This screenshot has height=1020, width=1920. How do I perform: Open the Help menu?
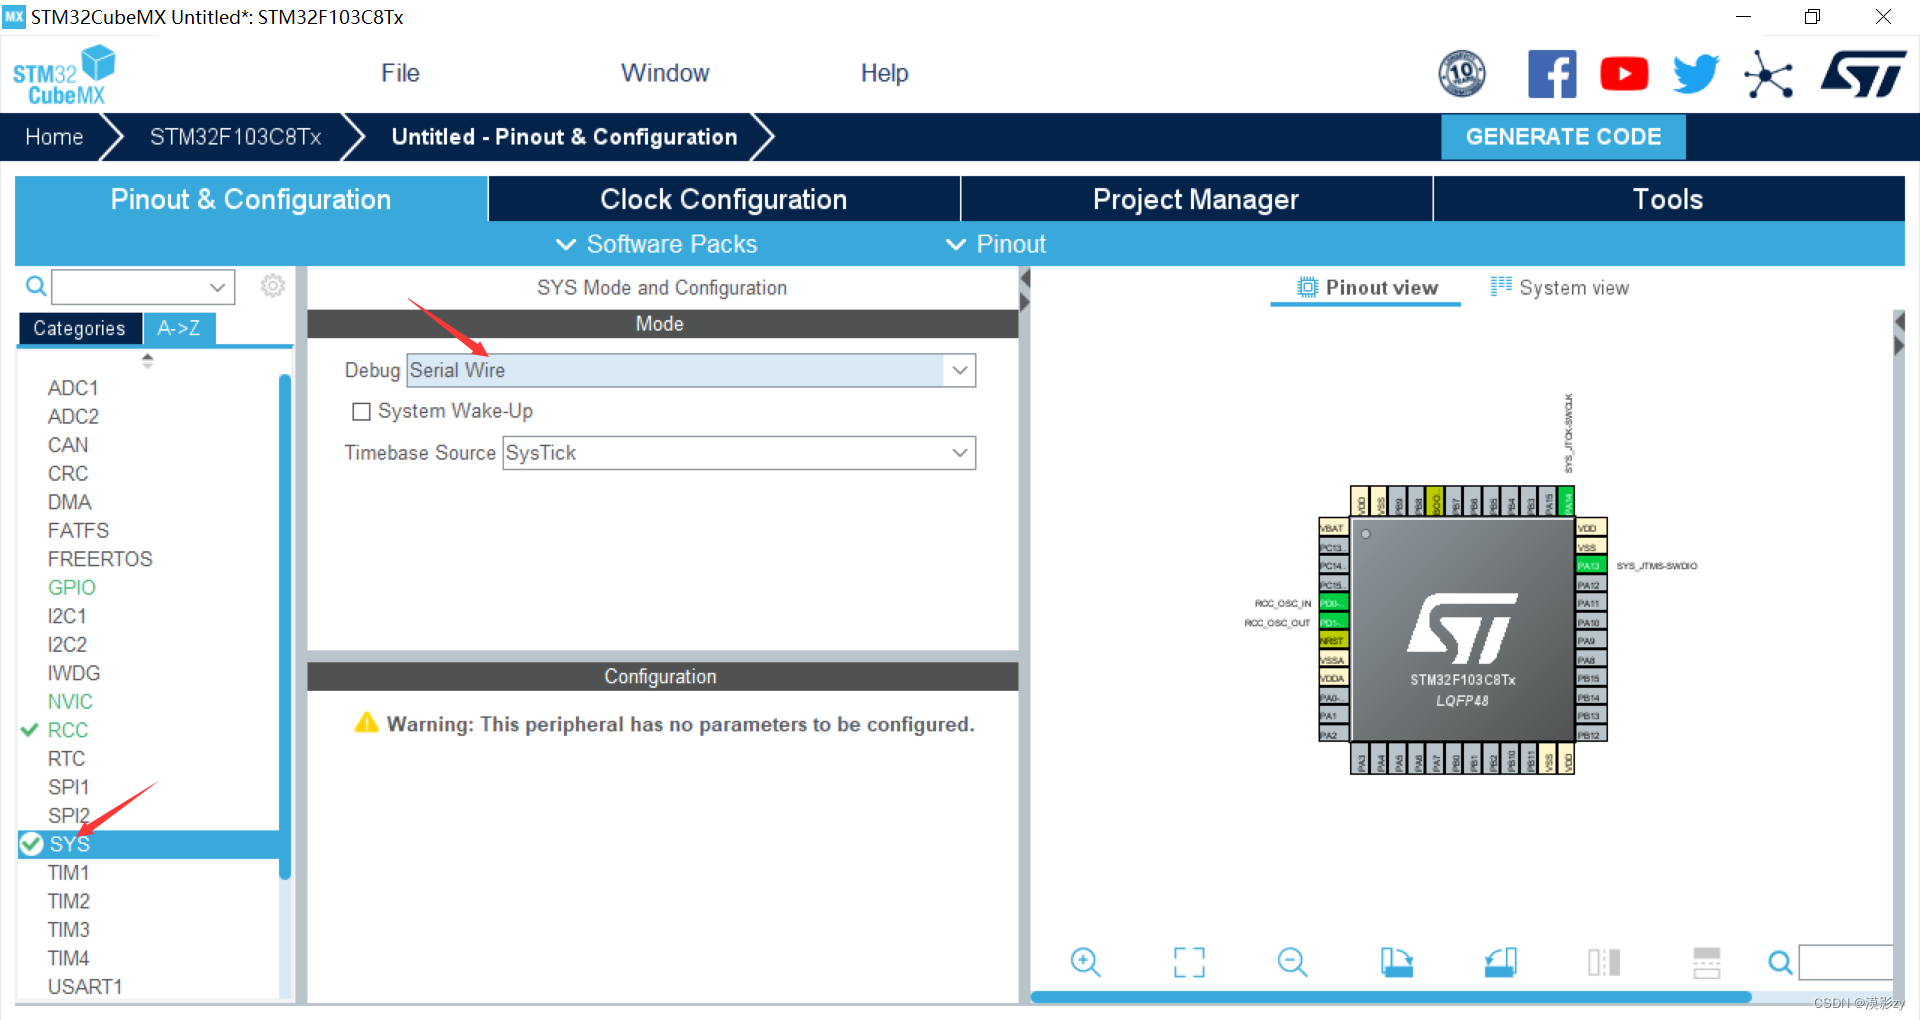click(885, 73)
